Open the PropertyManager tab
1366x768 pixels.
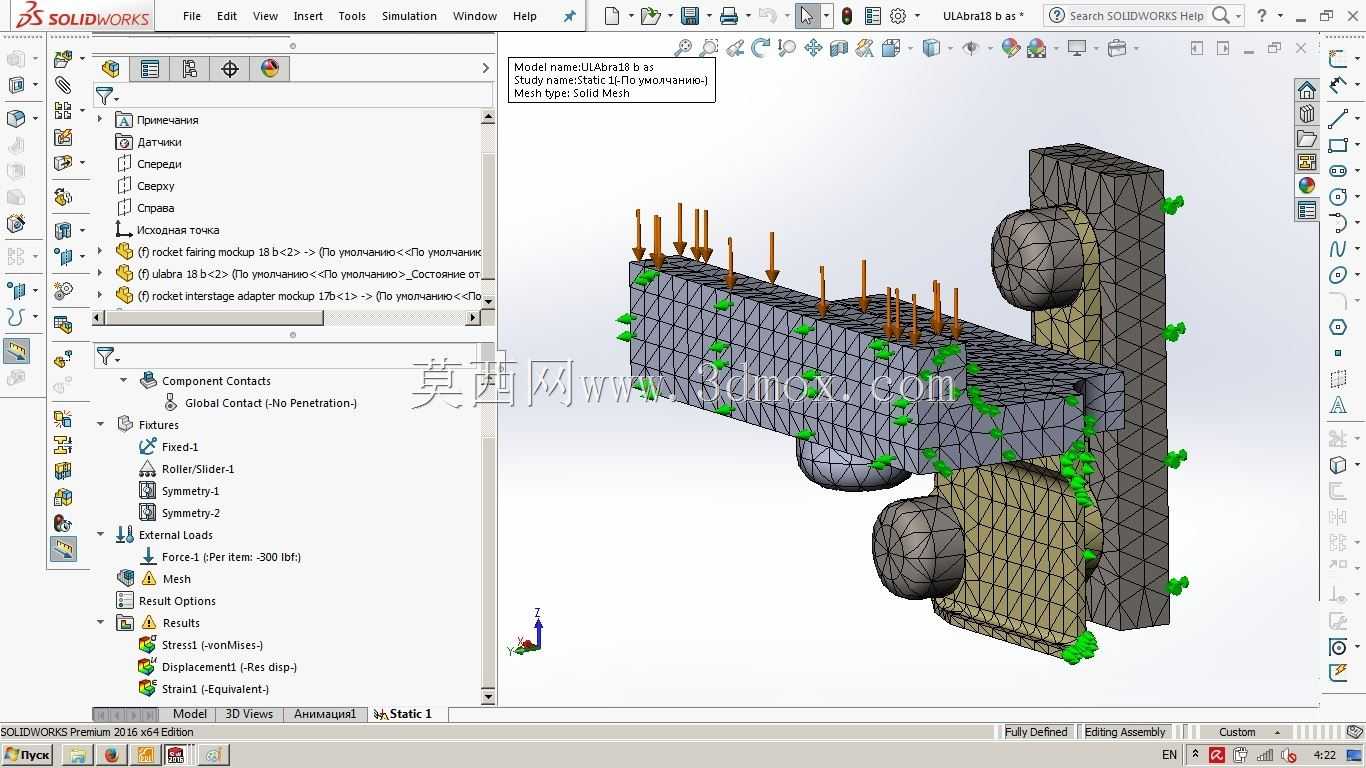(150, 68)
